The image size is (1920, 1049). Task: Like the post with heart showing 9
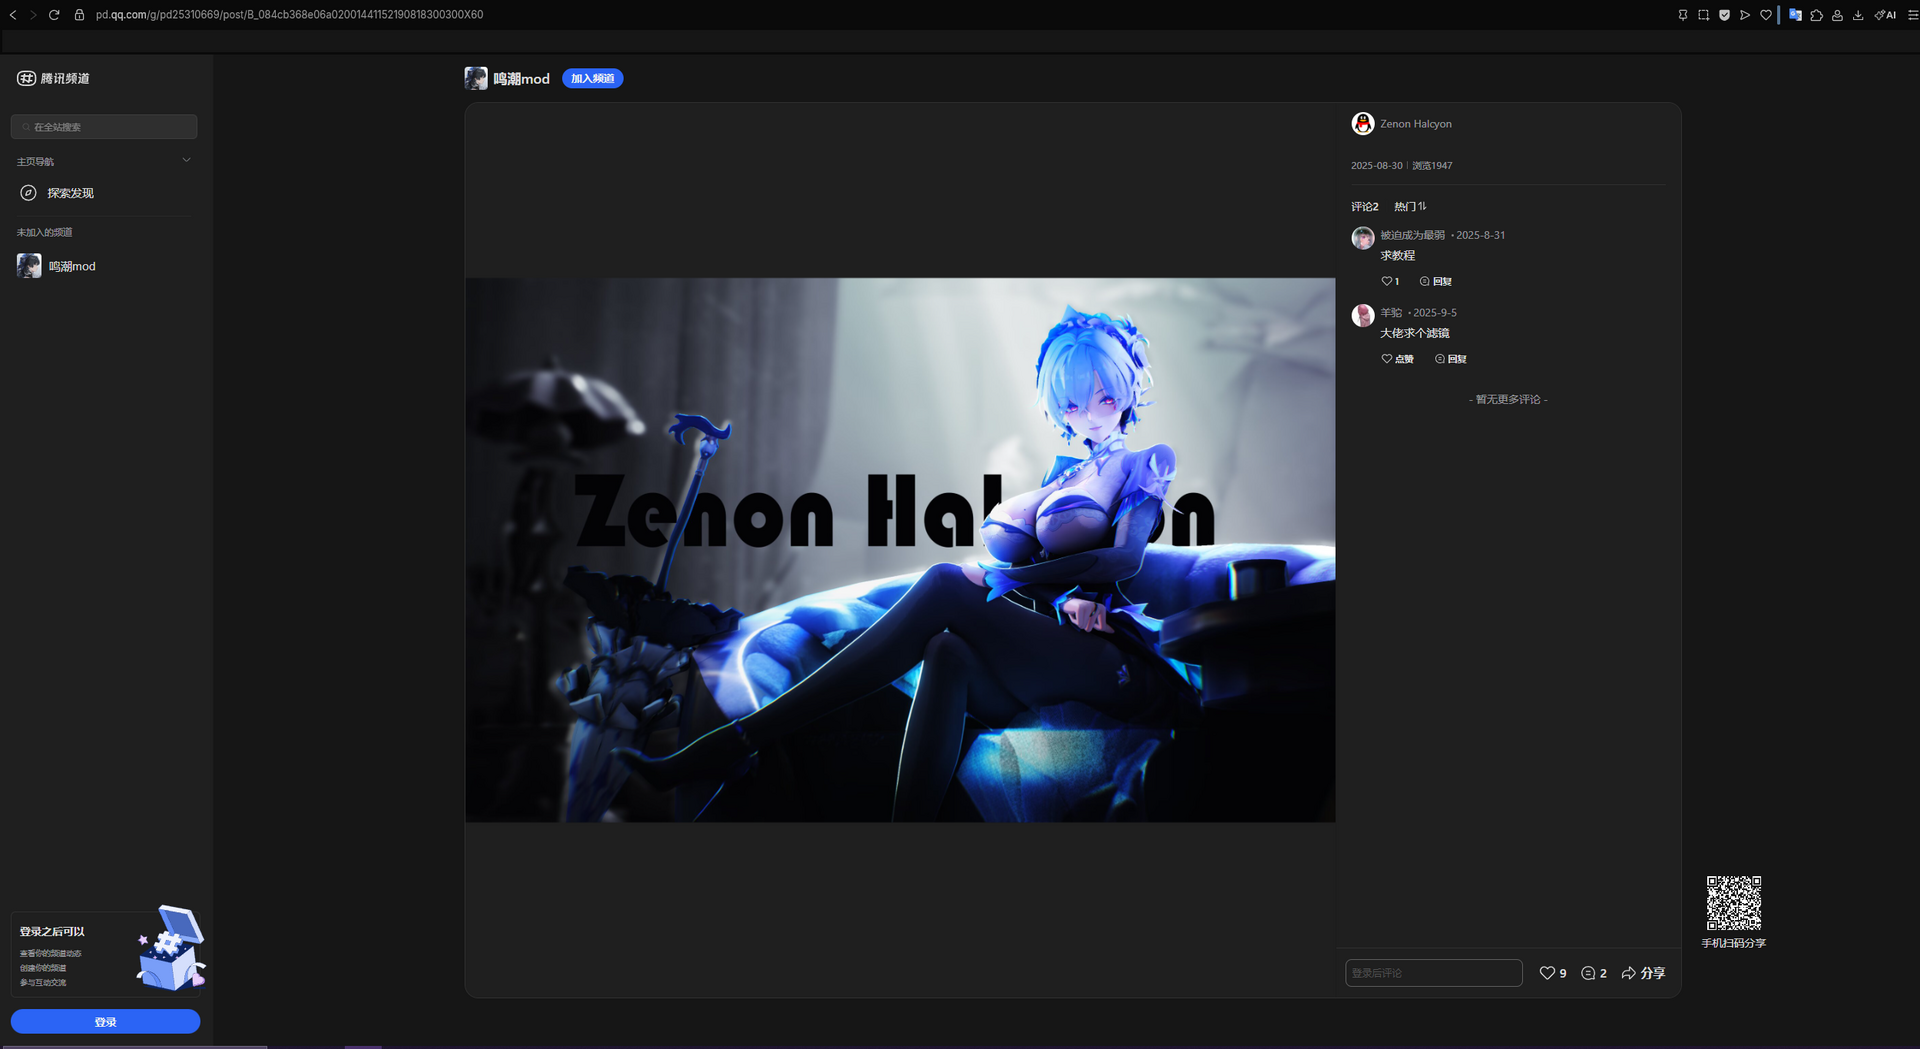pos(1553,973)
